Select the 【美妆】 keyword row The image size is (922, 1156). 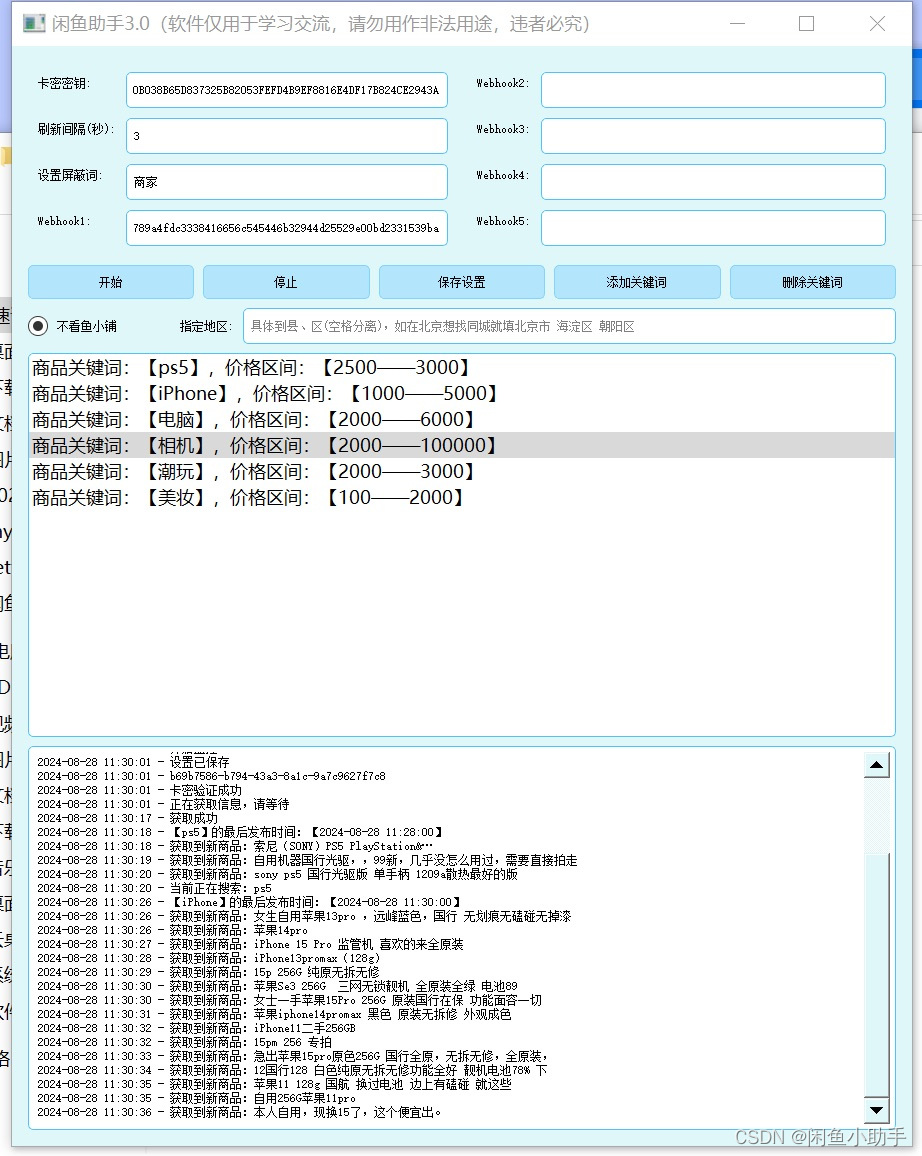coord(462,498)
